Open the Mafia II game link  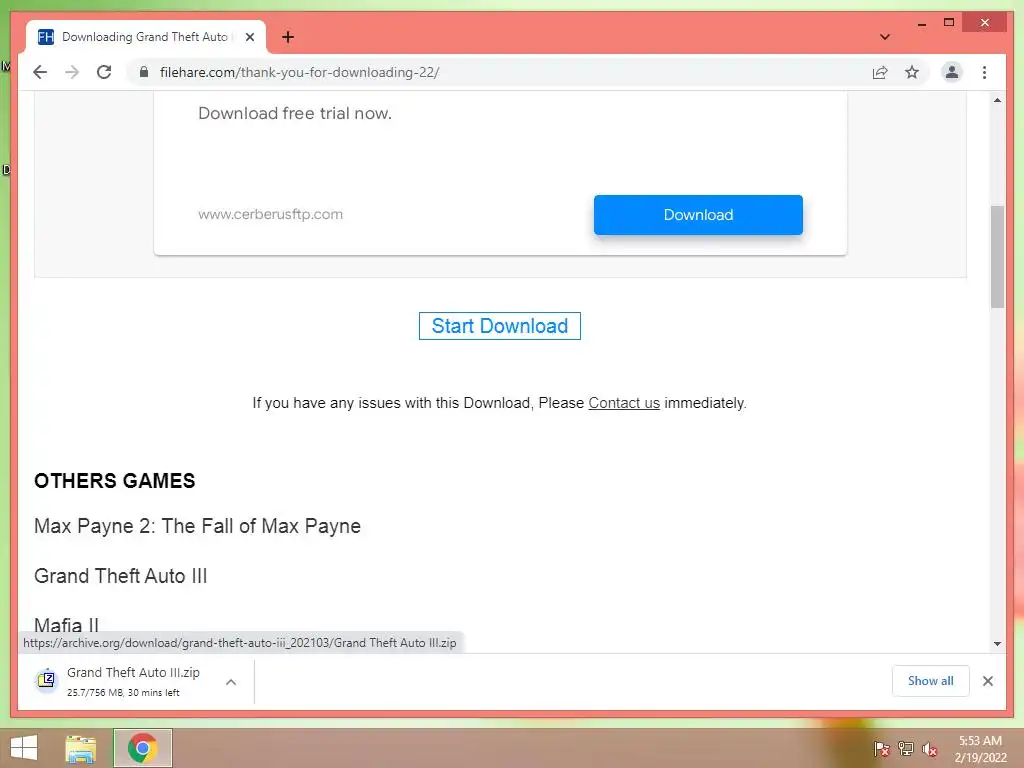[x=67, y=625]
